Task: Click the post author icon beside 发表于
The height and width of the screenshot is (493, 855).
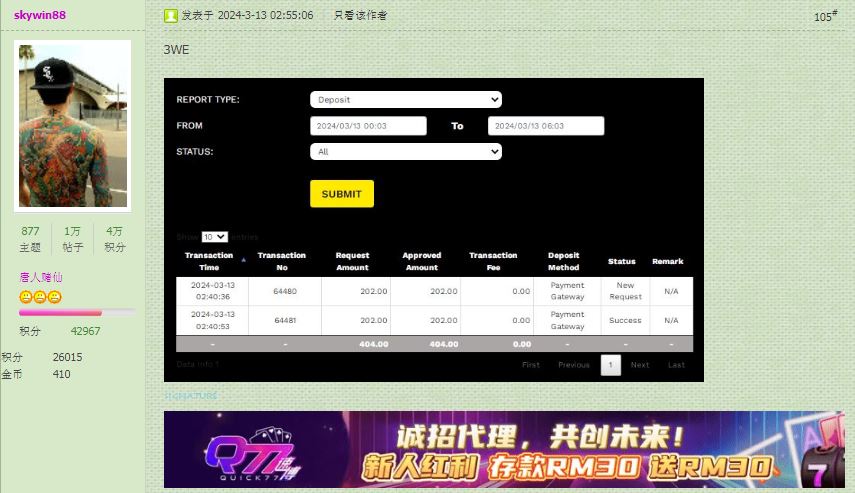Action: click(x=171, y=16)
